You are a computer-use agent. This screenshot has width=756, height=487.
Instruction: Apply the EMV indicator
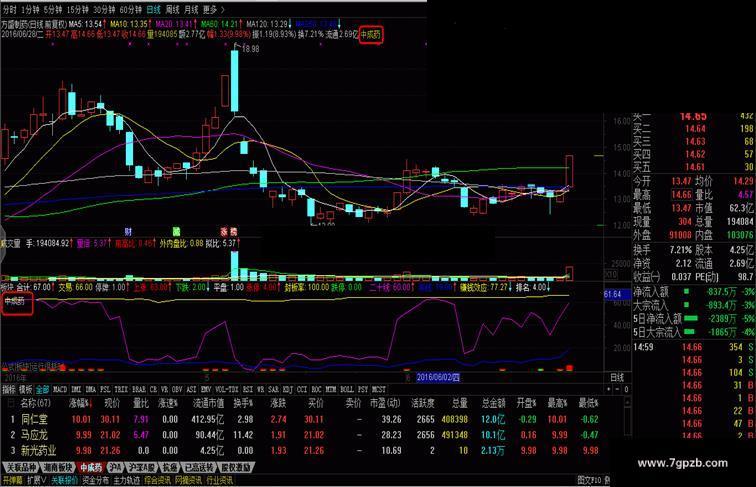206,390
